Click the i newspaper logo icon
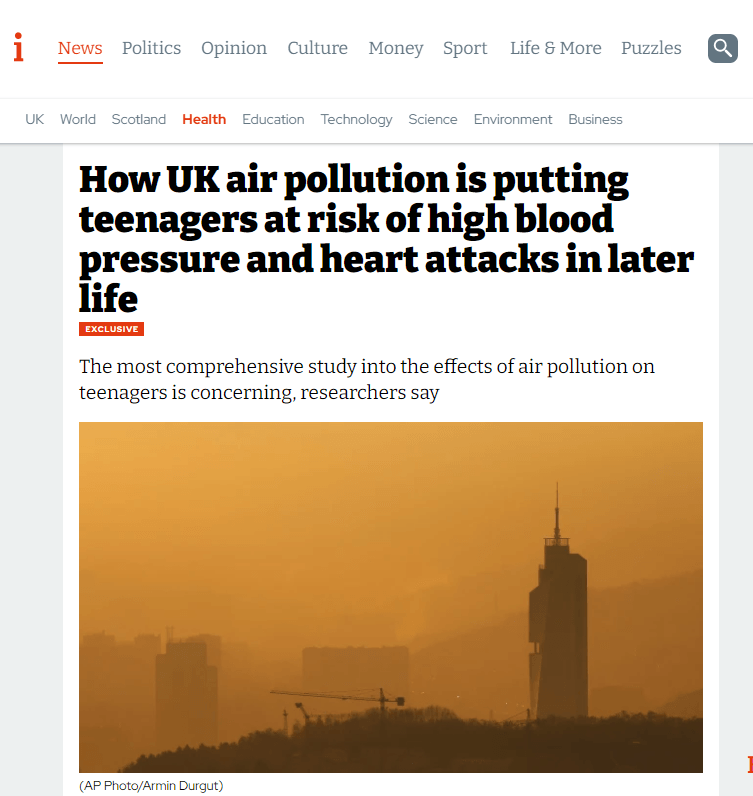Screen dimensions: 753x796 (x=18, y=47)
